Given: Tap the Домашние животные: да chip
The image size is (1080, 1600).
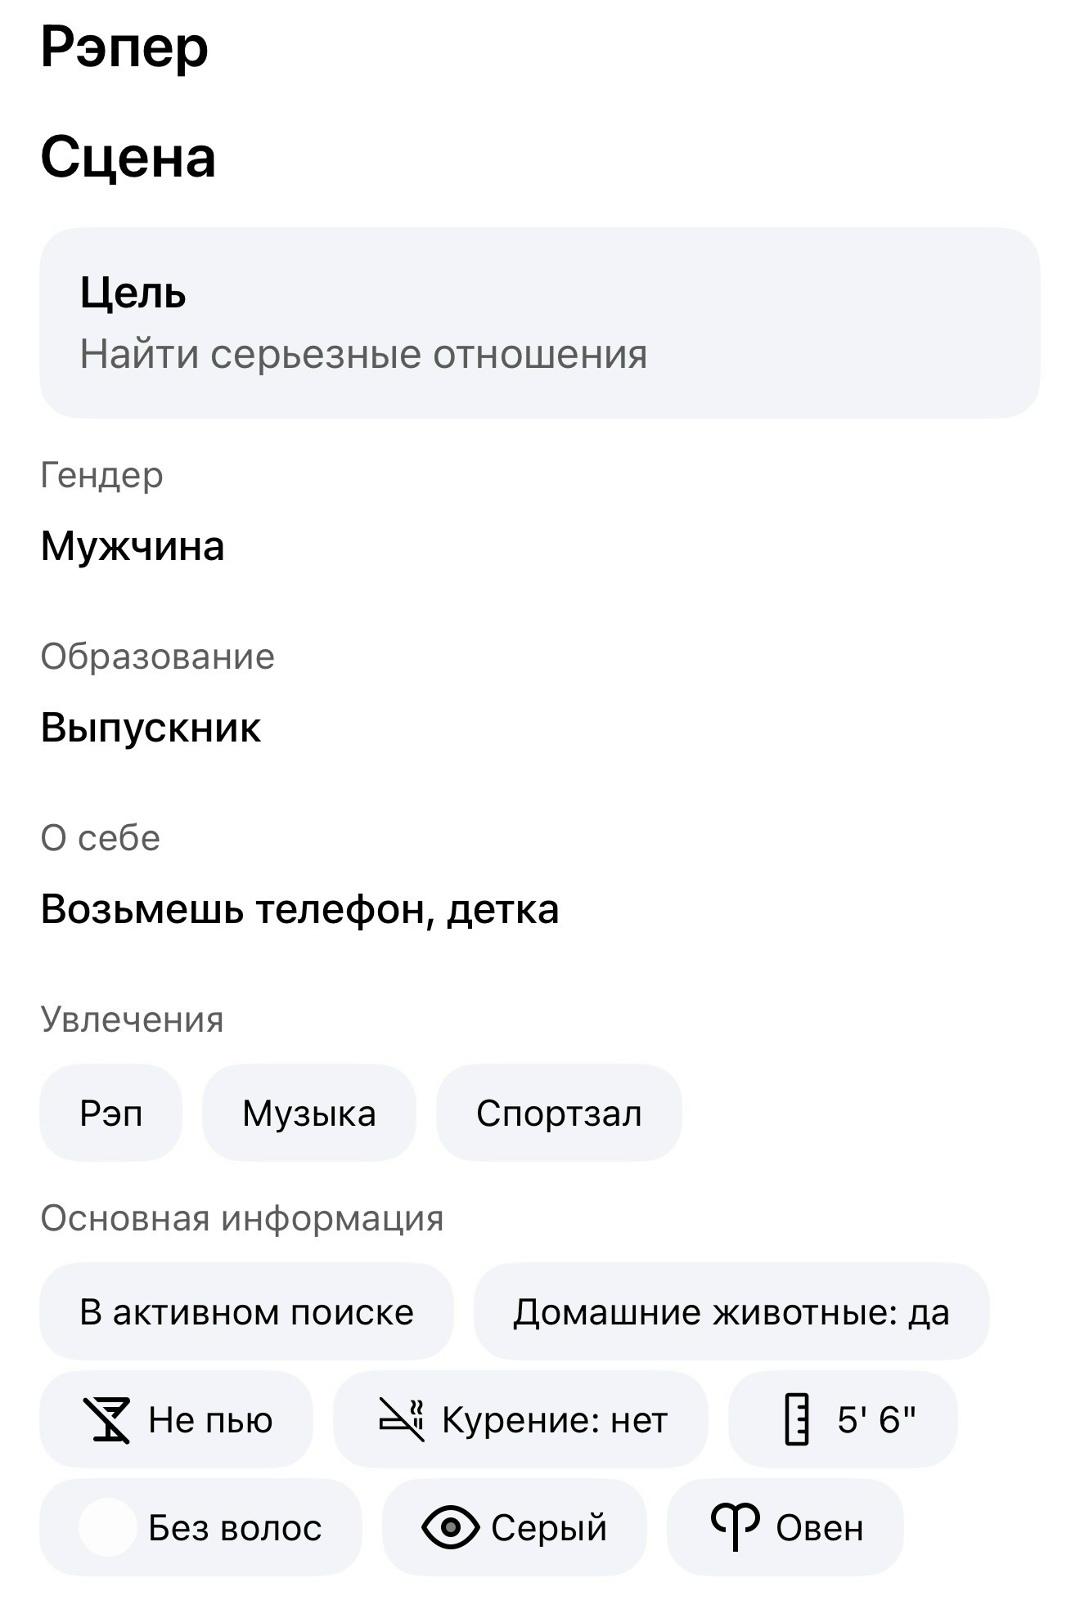Looking at the screenshot, I should tap(731, 1311).
